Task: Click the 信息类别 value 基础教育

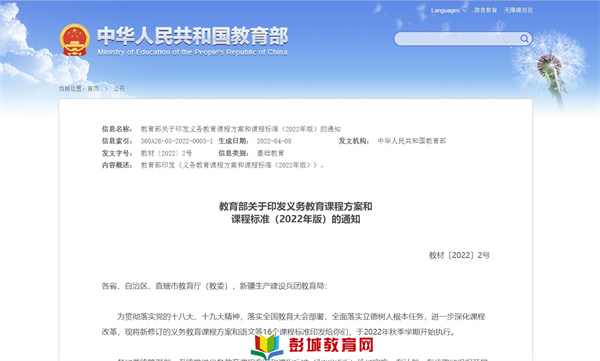Action: coord(270,153)
